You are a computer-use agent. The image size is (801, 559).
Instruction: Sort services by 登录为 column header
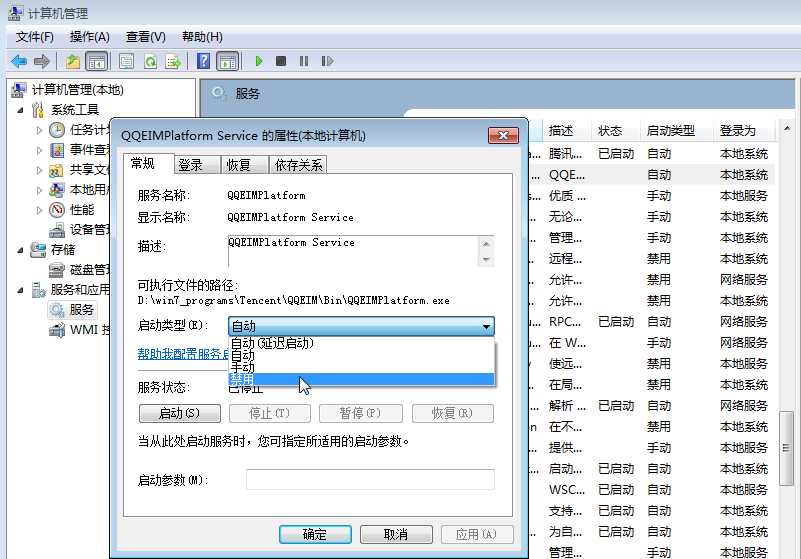tap(743, 131)
